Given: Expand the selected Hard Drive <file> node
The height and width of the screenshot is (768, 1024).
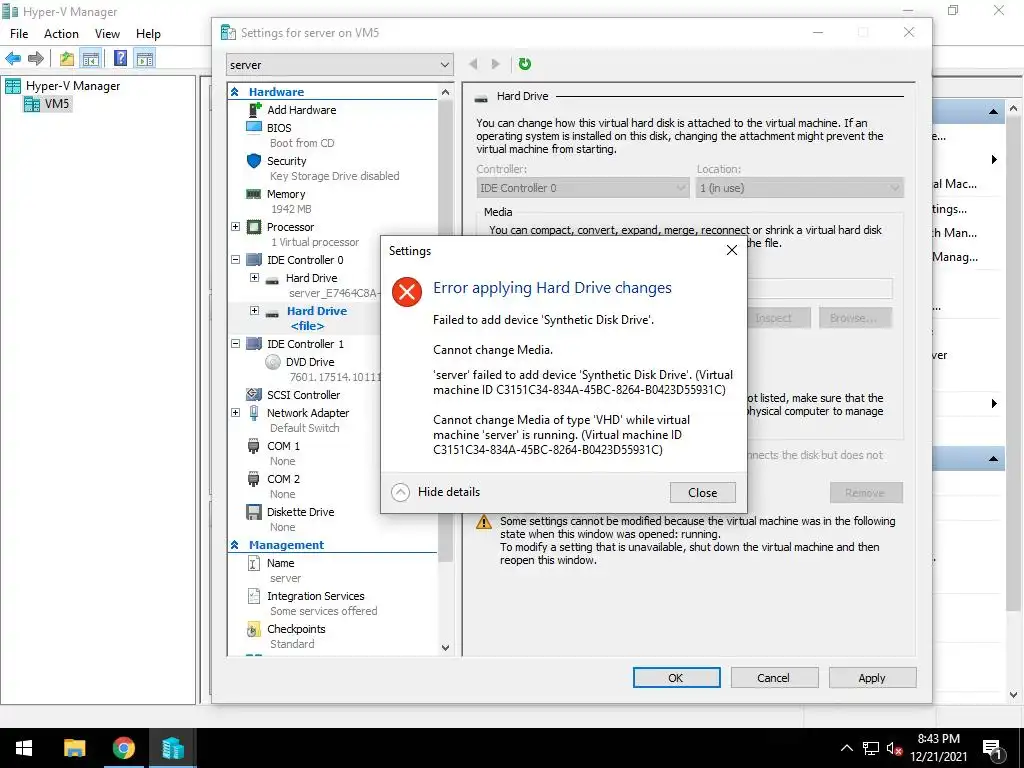Looking at the screenshot, I should point(255,311).
